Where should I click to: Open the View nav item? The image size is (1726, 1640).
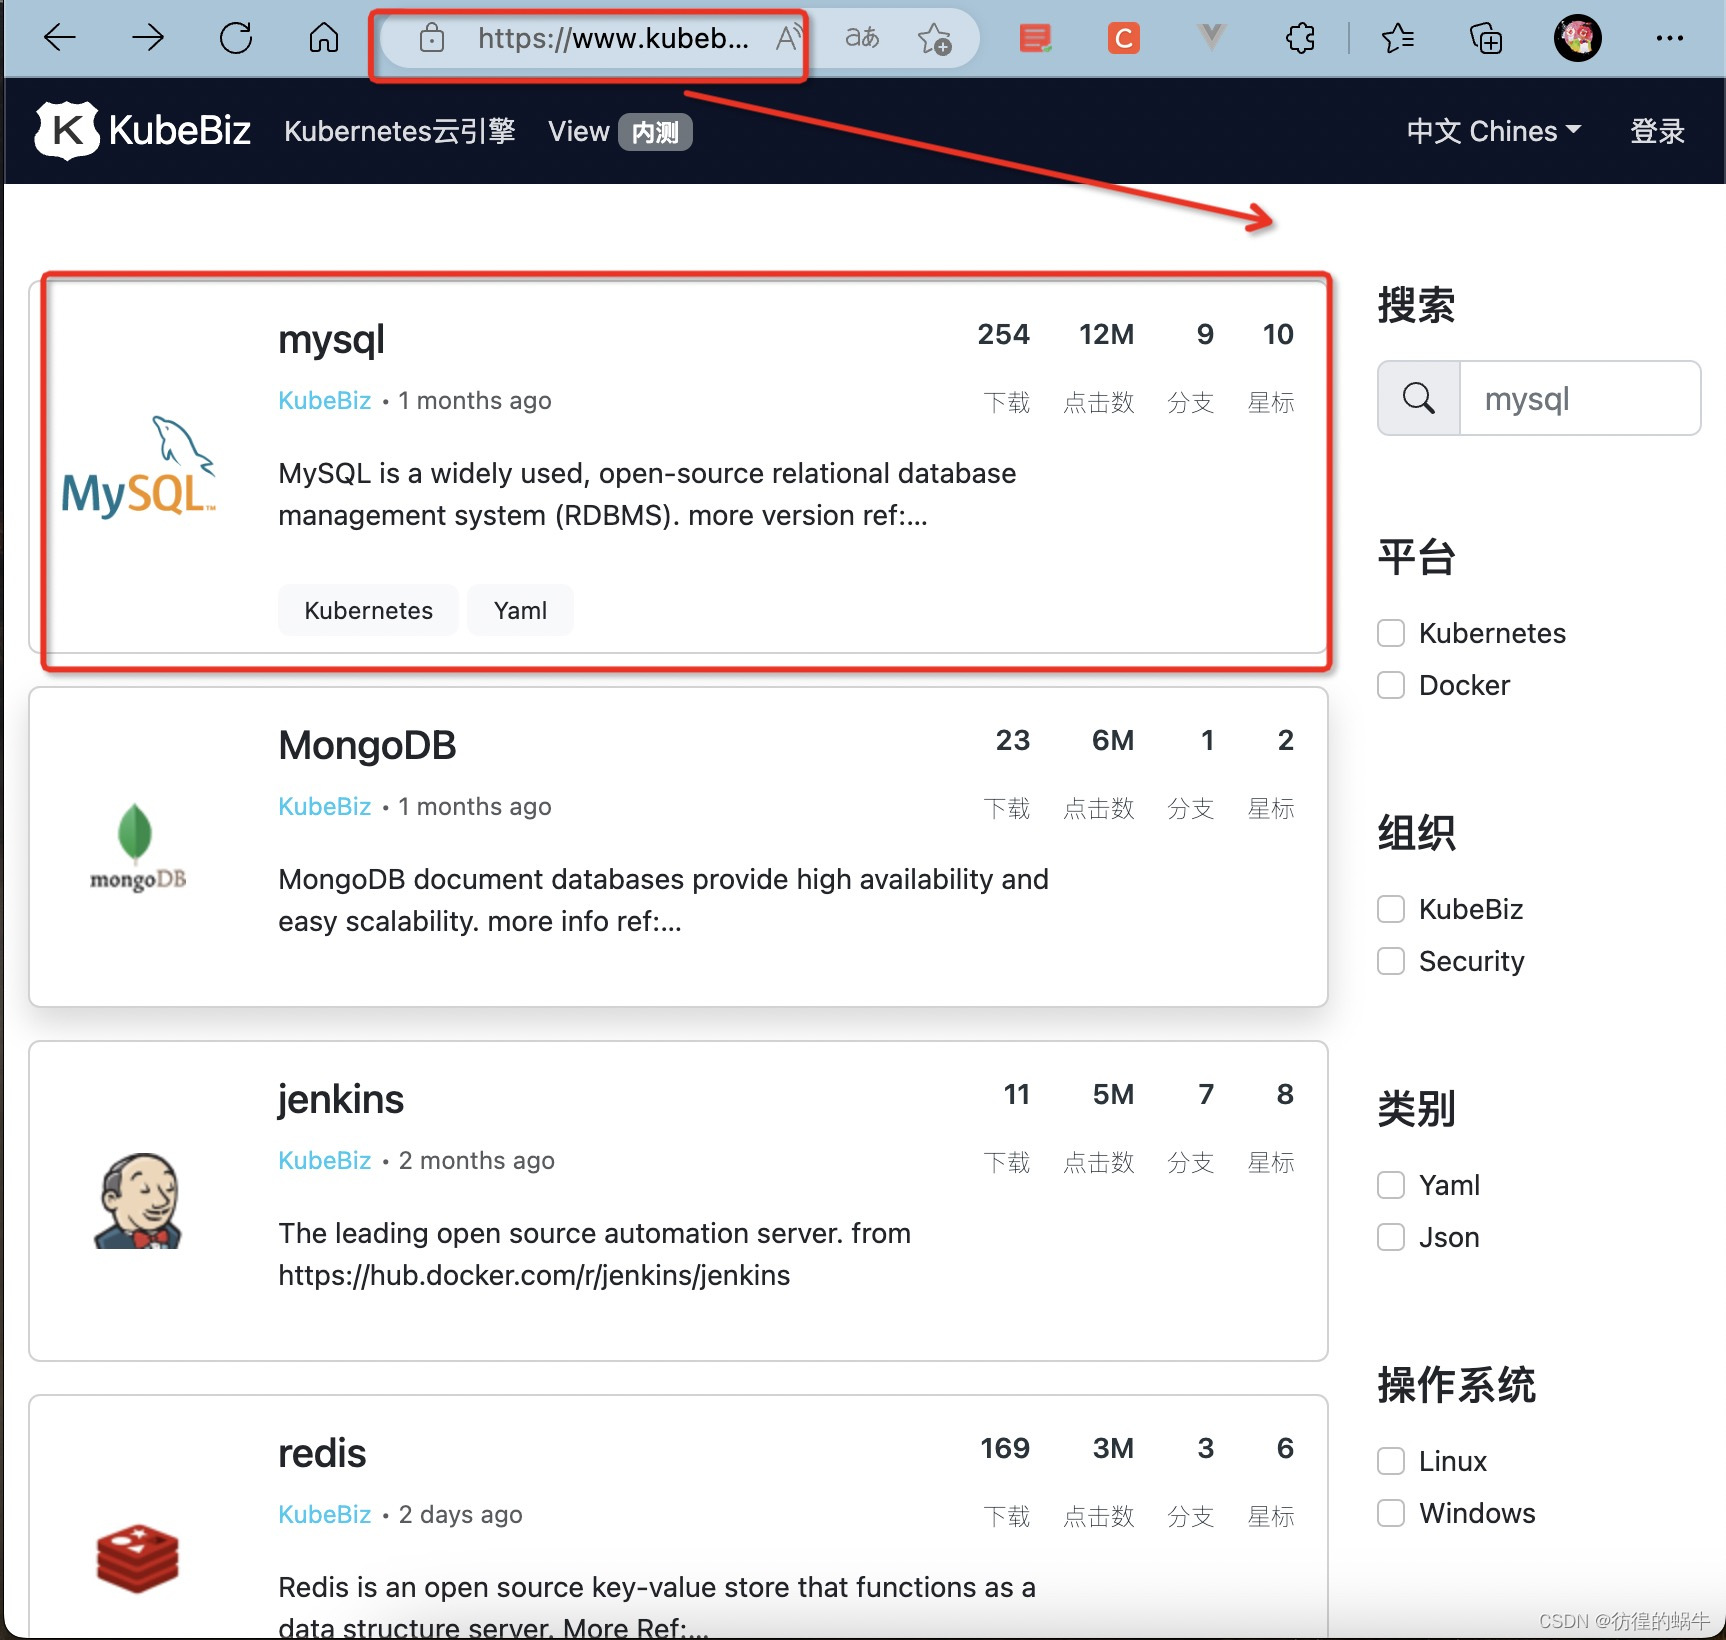click(579, 131)
